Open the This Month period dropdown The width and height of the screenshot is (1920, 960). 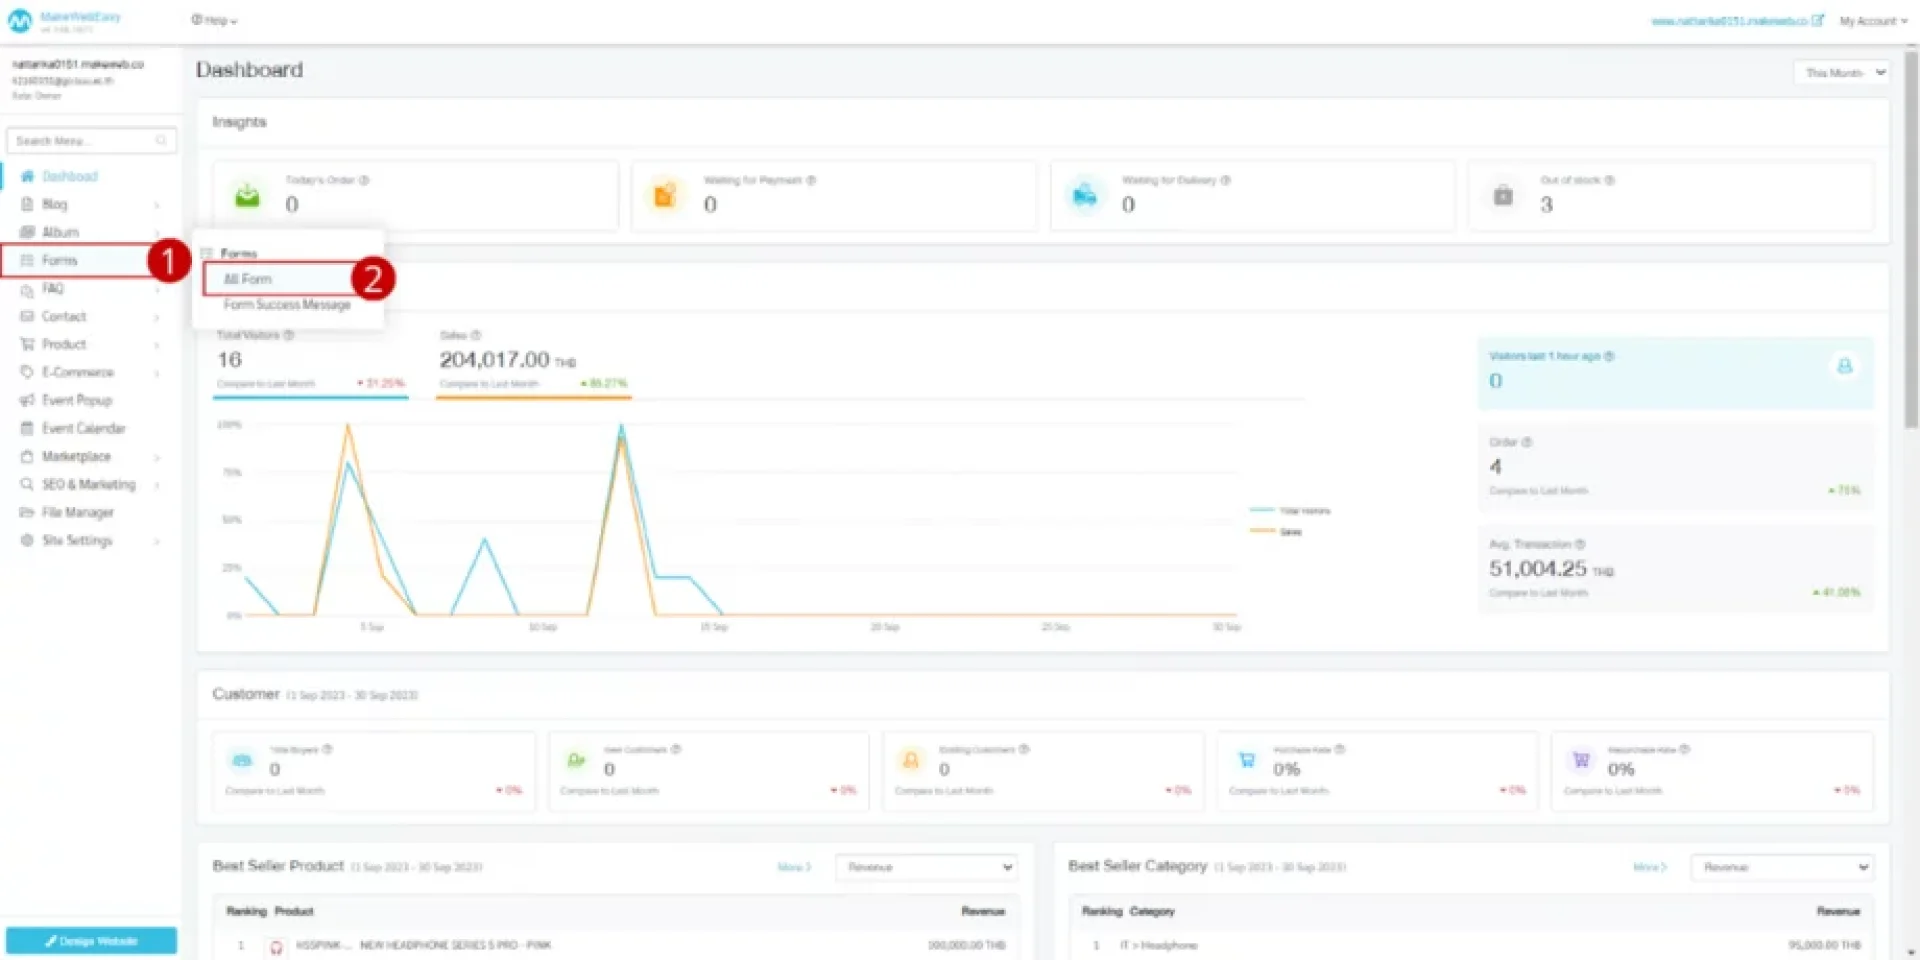click(x=1843, y=73)
